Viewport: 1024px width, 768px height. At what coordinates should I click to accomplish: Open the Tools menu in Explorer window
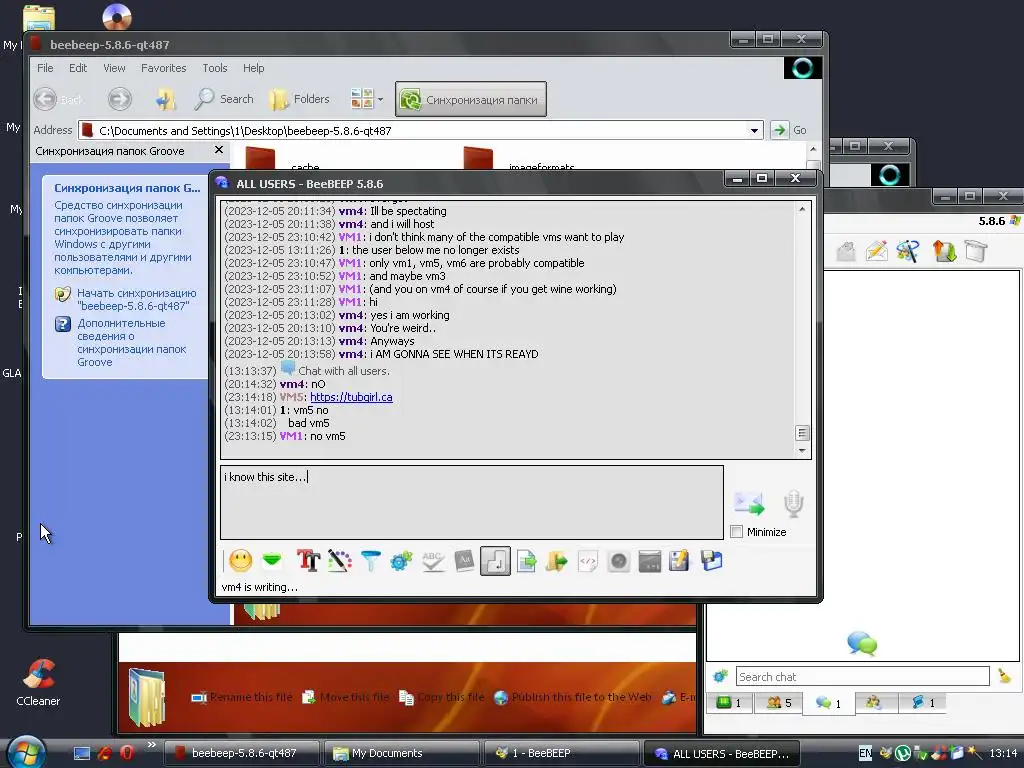[x=214, y=68]
